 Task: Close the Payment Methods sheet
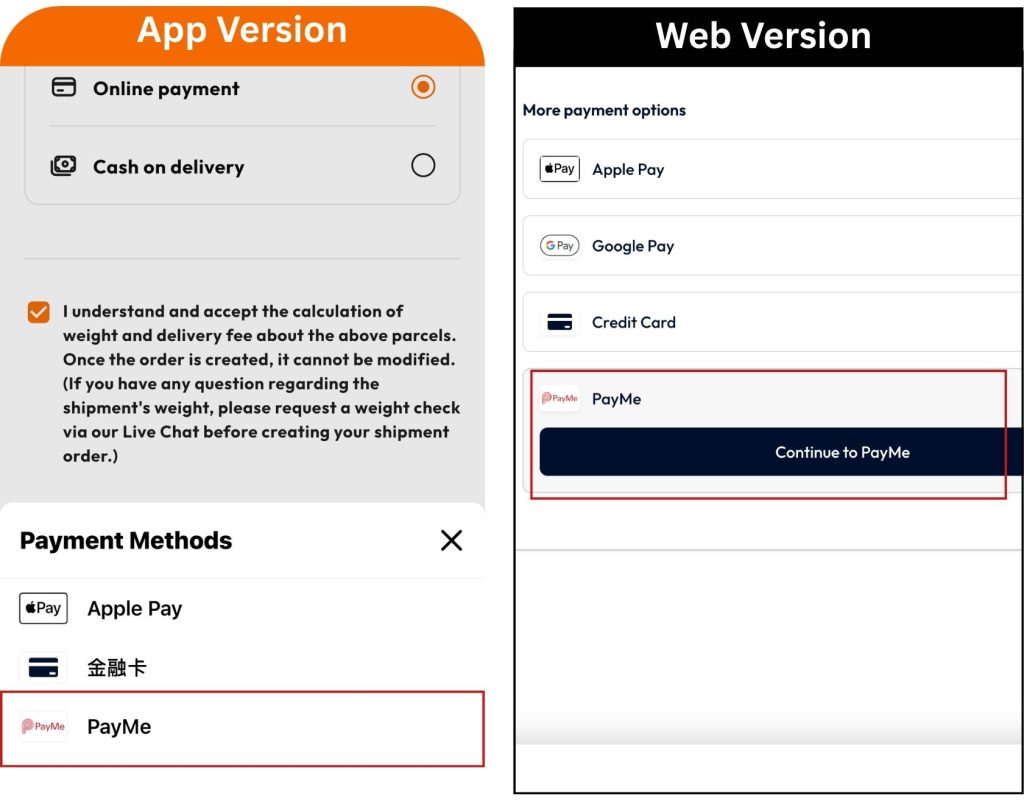click(x=451, y=540)
